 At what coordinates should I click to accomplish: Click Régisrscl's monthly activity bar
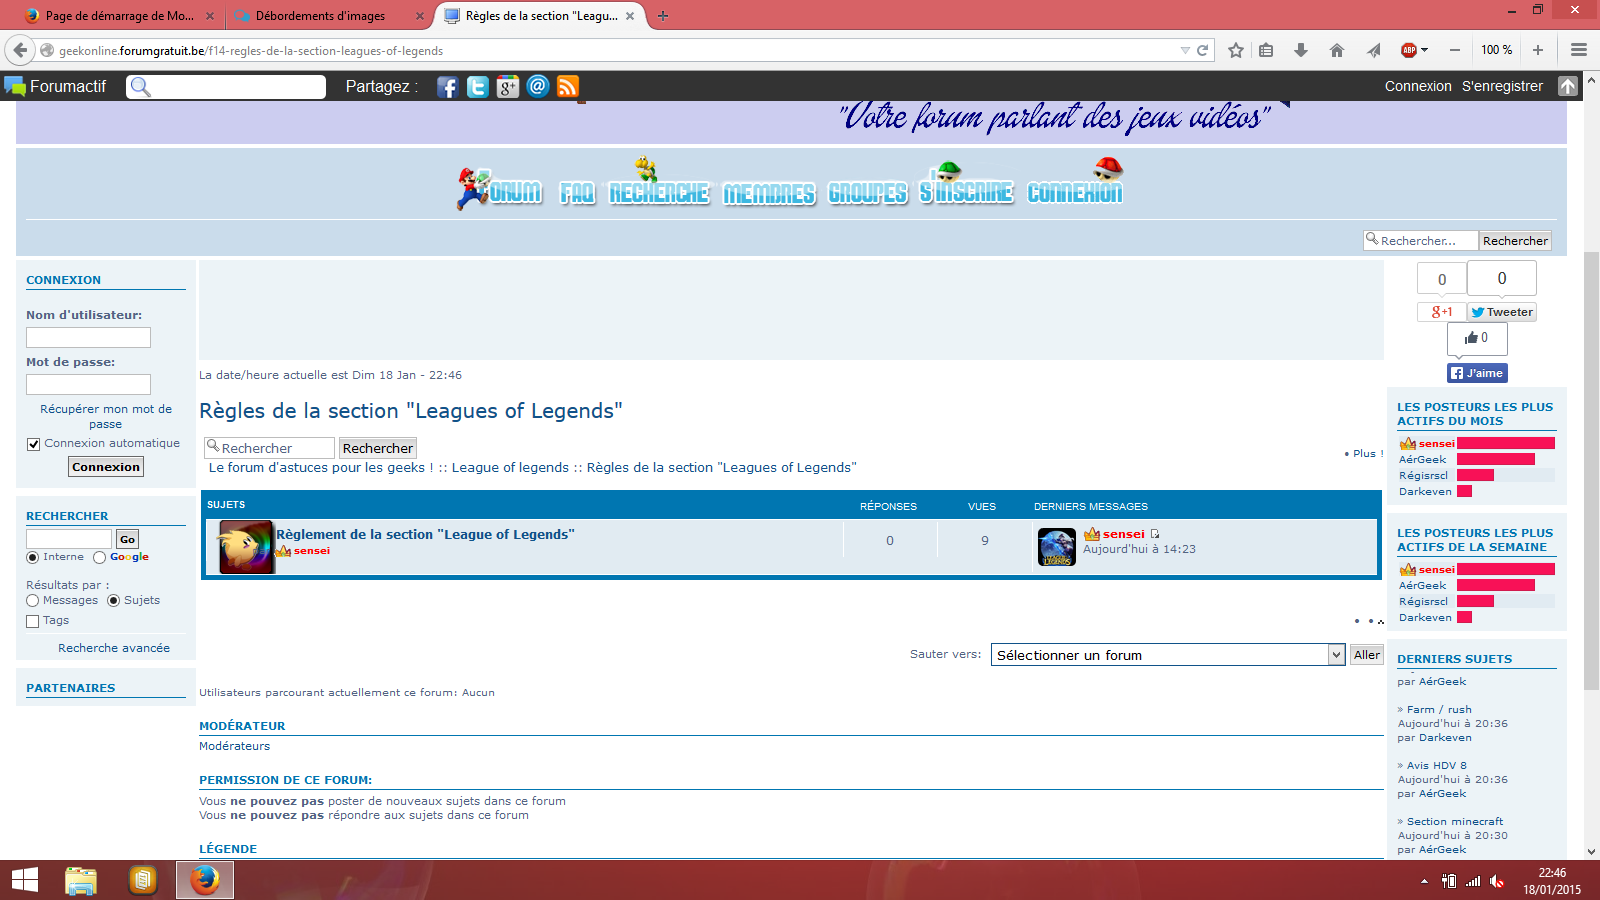pos(1475,476)
